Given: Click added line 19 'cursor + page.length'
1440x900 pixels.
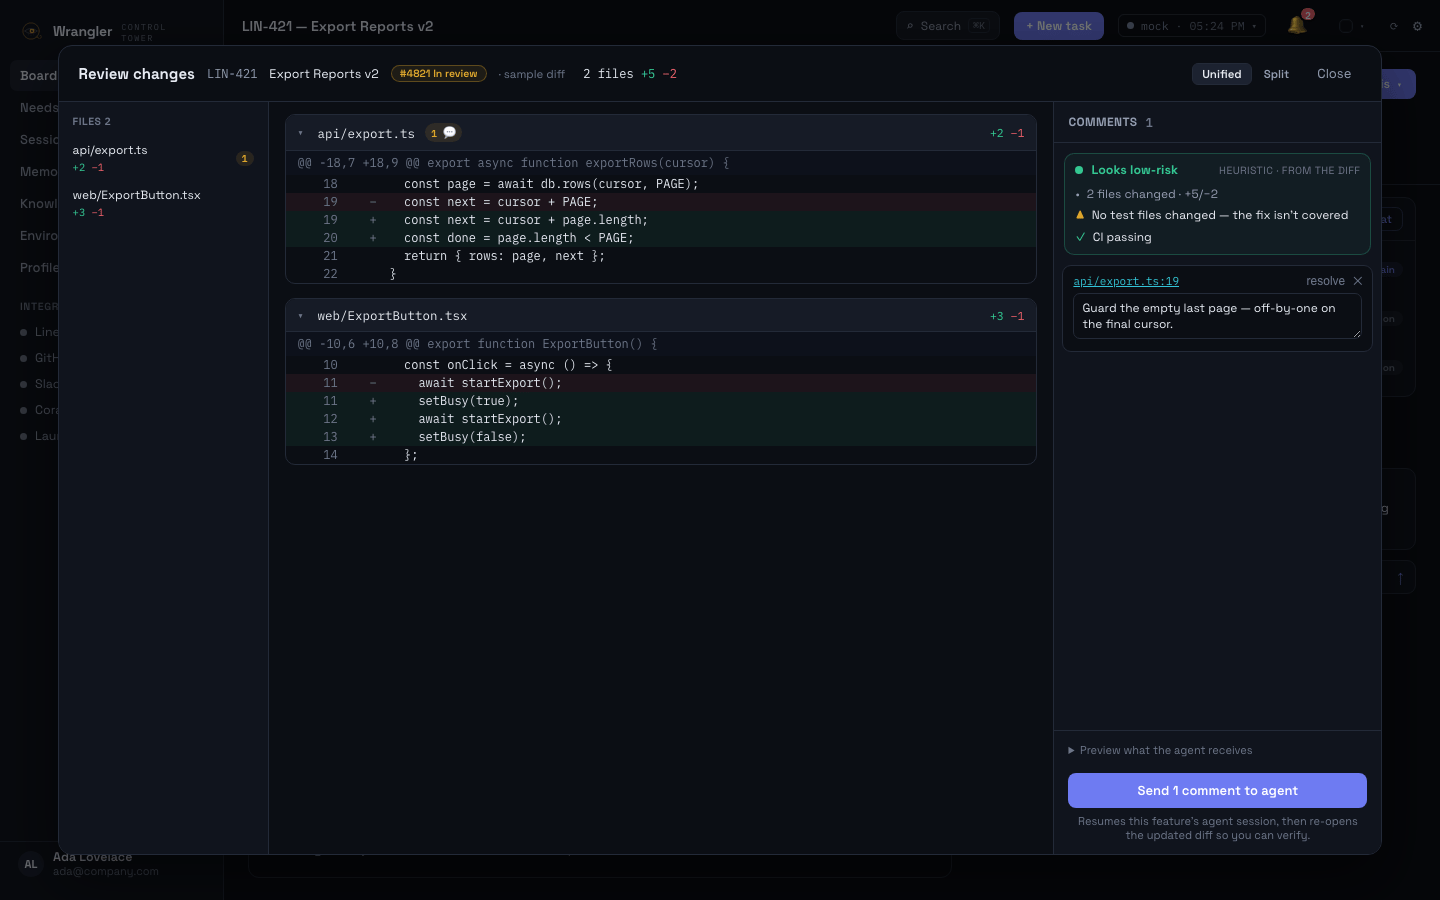Looking at the screenshot, I should point(661,220).
